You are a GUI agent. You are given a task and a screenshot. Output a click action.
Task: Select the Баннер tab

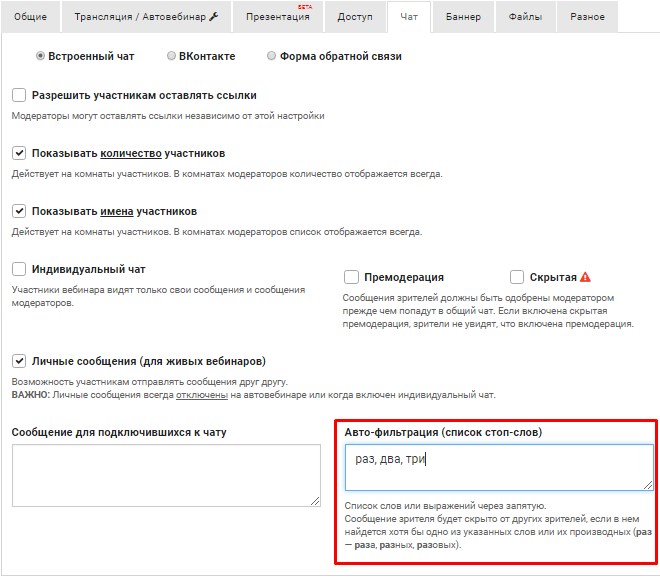point(463,17)
